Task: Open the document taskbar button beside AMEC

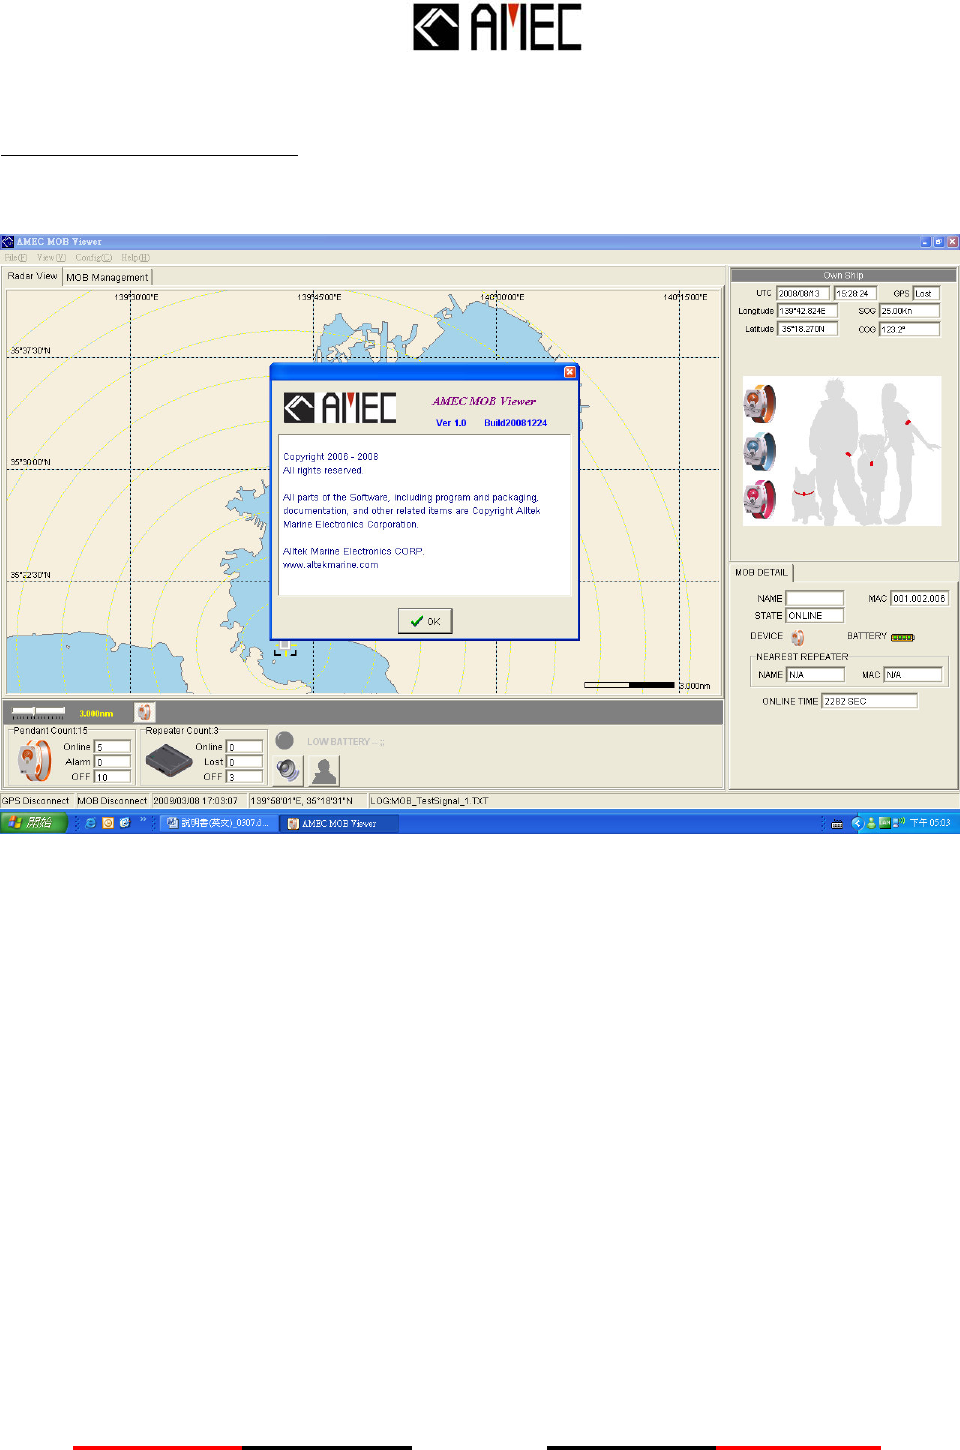Action: (217, 824)
